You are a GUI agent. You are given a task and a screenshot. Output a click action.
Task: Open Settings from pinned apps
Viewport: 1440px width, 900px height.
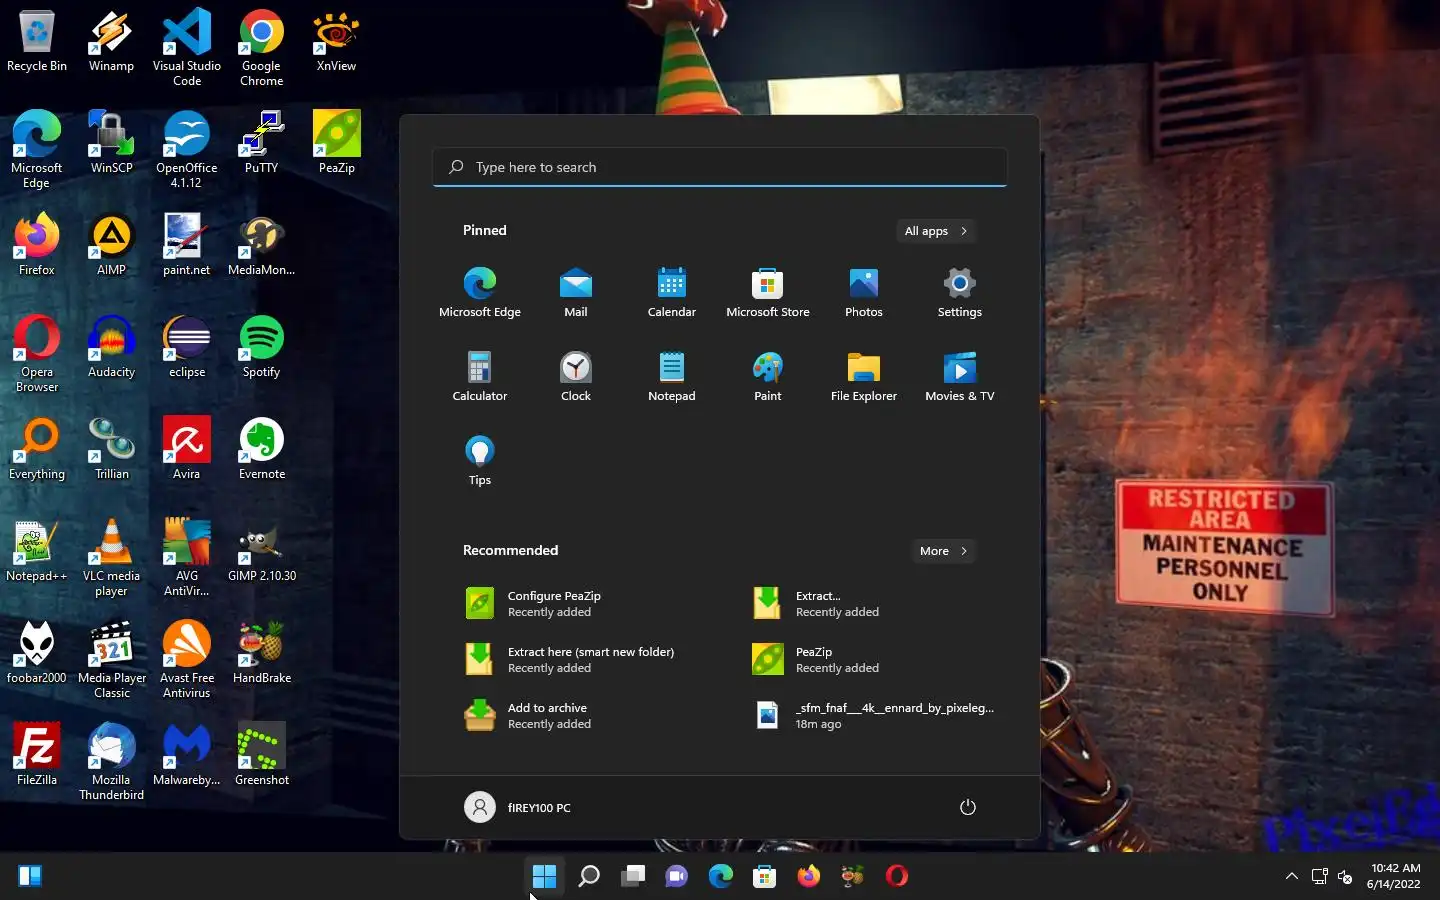coord(959,292)
